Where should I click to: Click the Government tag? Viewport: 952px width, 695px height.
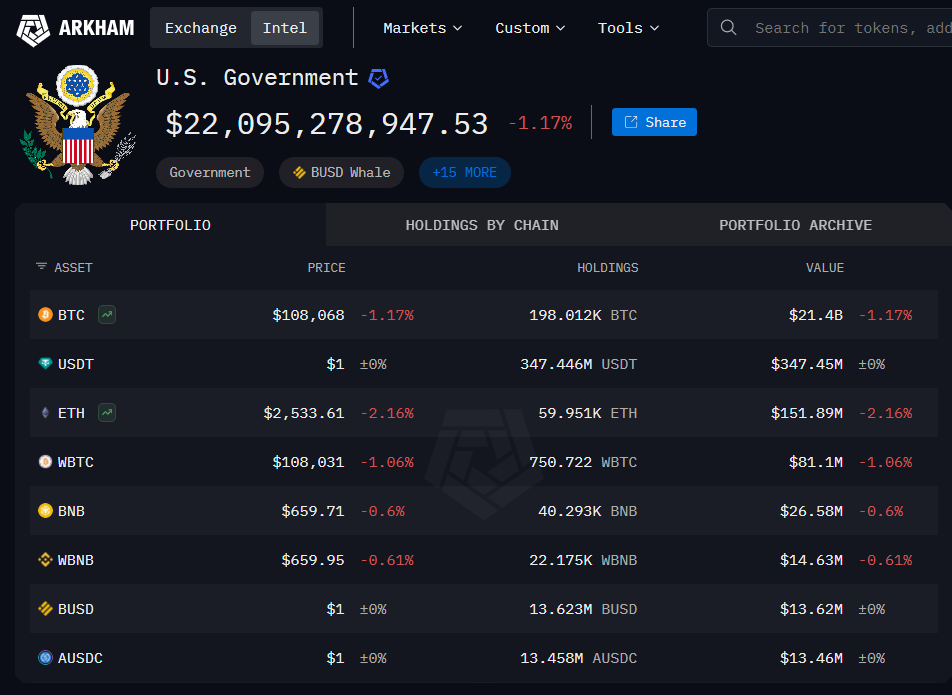pos(210,172)
